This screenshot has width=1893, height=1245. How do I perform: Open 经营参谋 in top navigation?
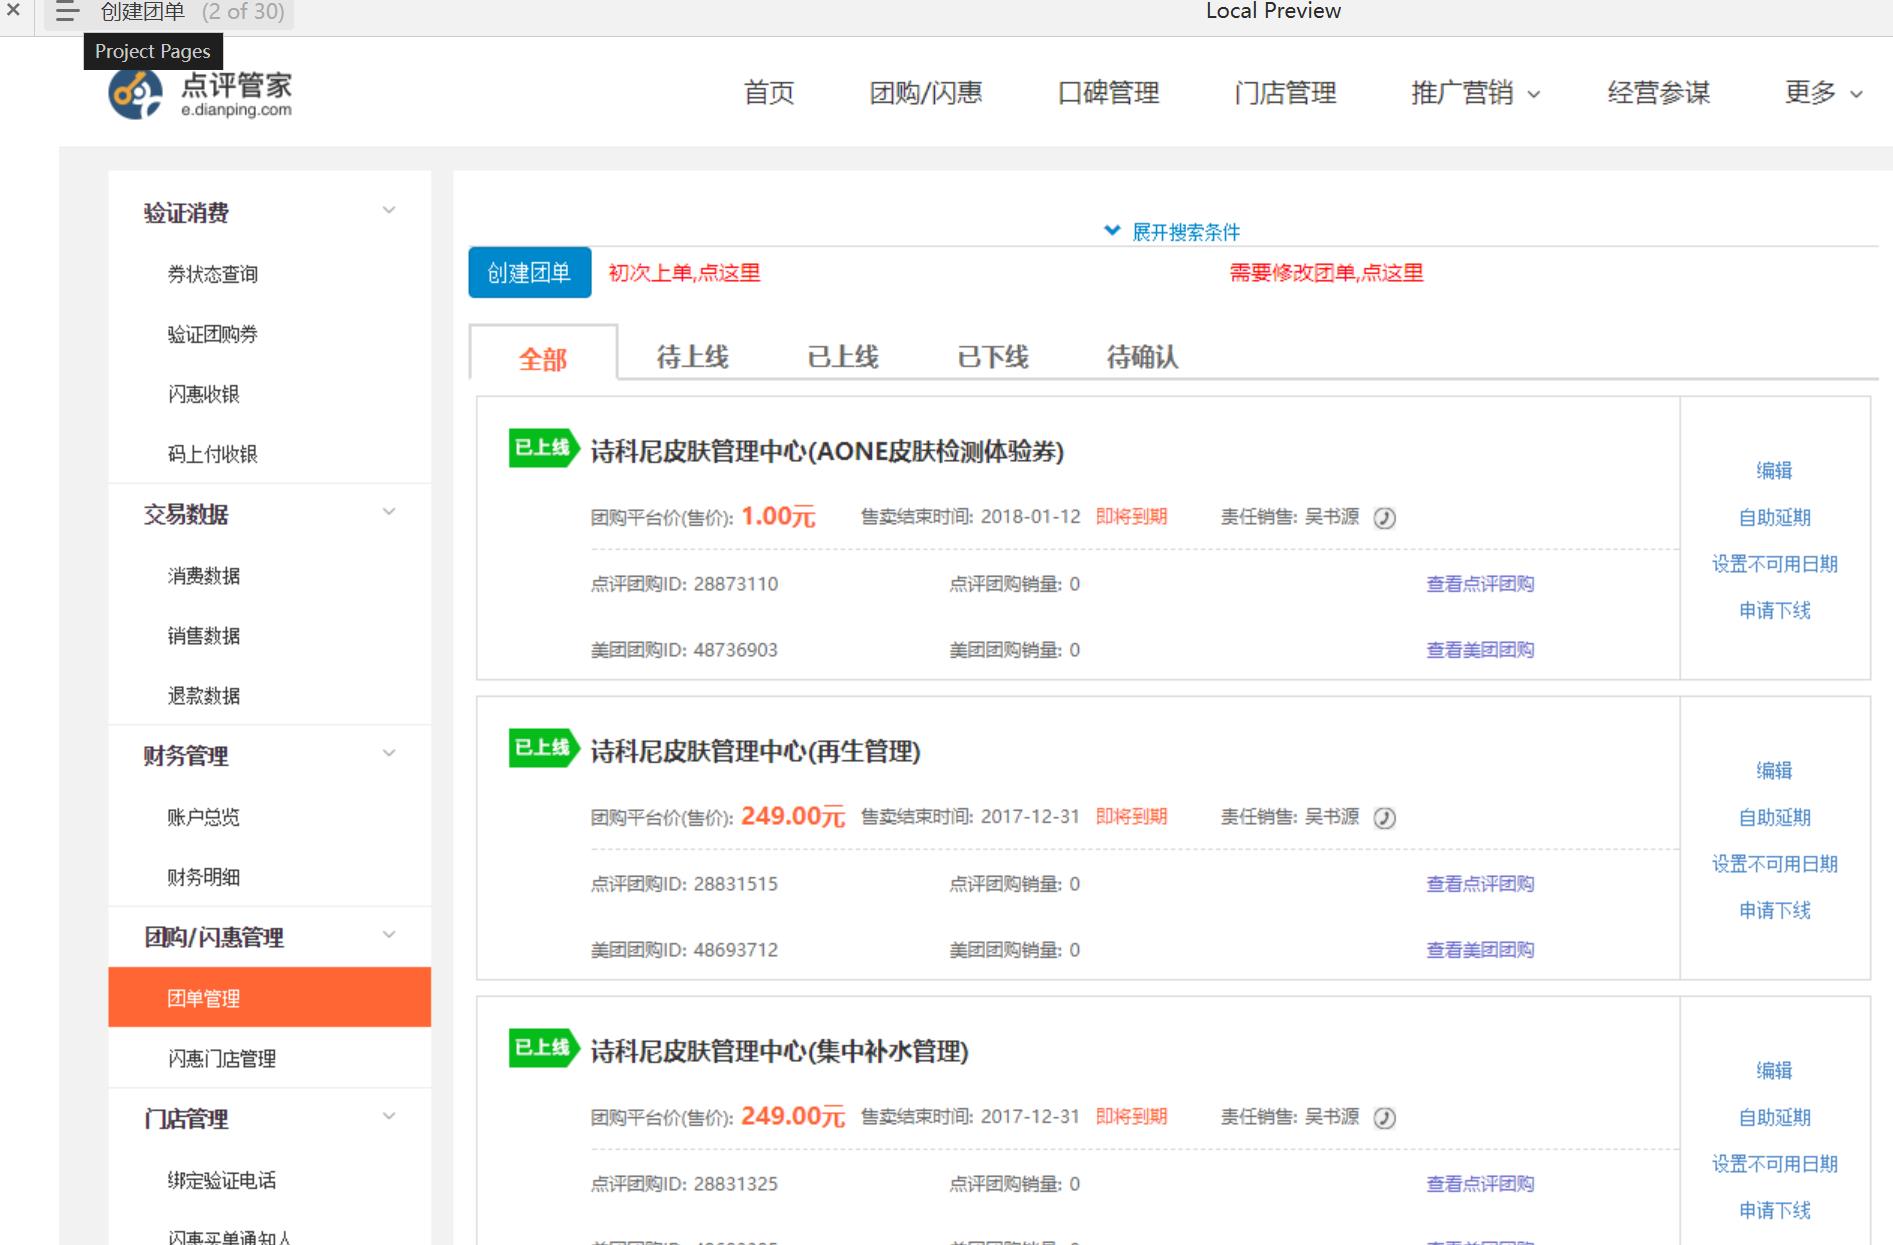click(x=1659, y=93)
